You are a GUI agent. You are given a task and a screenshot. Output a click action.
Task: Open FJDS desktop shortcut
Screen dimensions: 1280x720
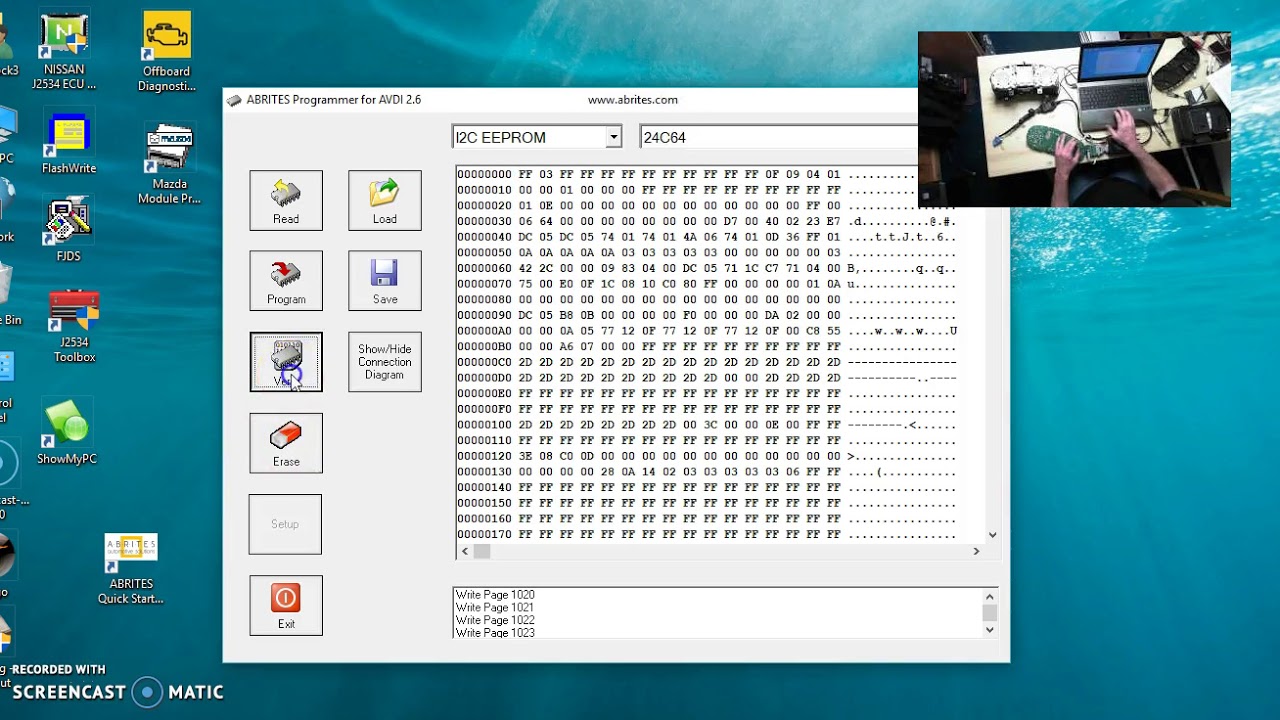click(x=69, y=230)
